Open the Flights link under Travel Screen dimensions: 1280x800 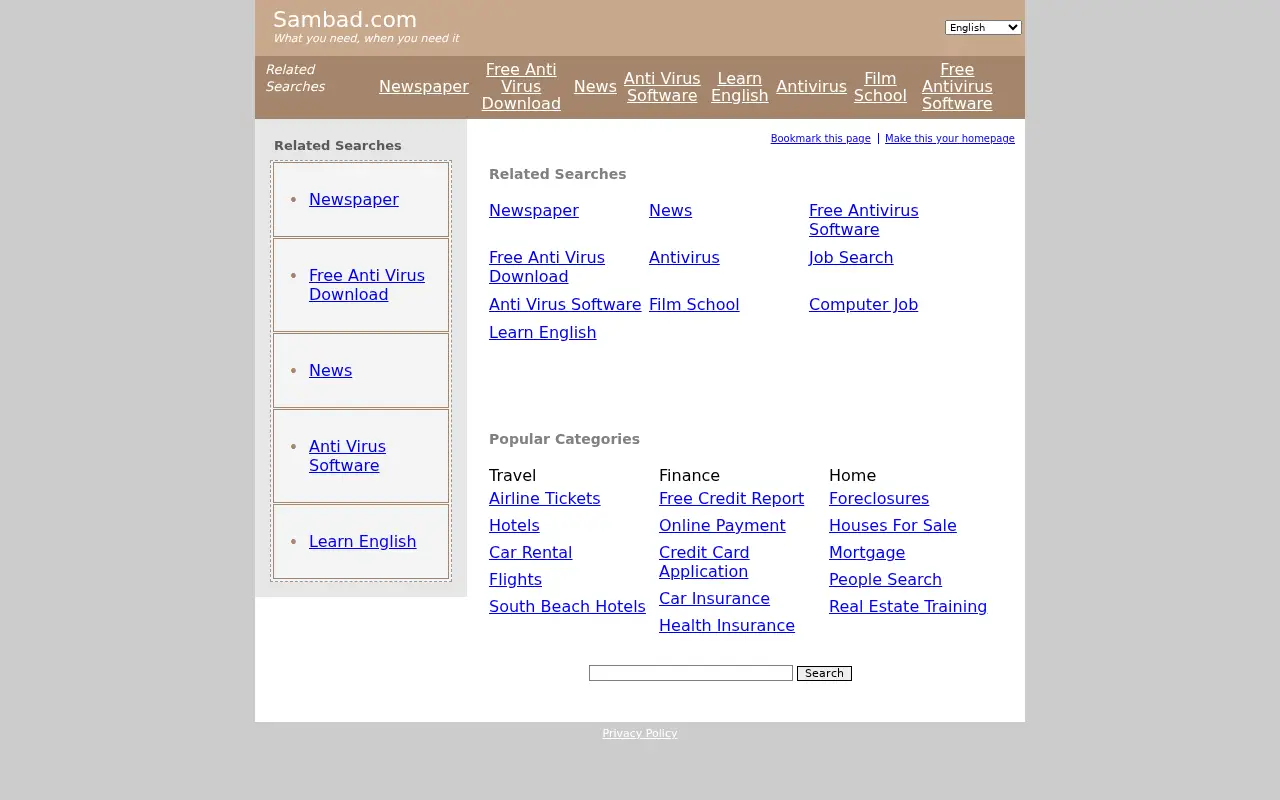coord(515,579)
